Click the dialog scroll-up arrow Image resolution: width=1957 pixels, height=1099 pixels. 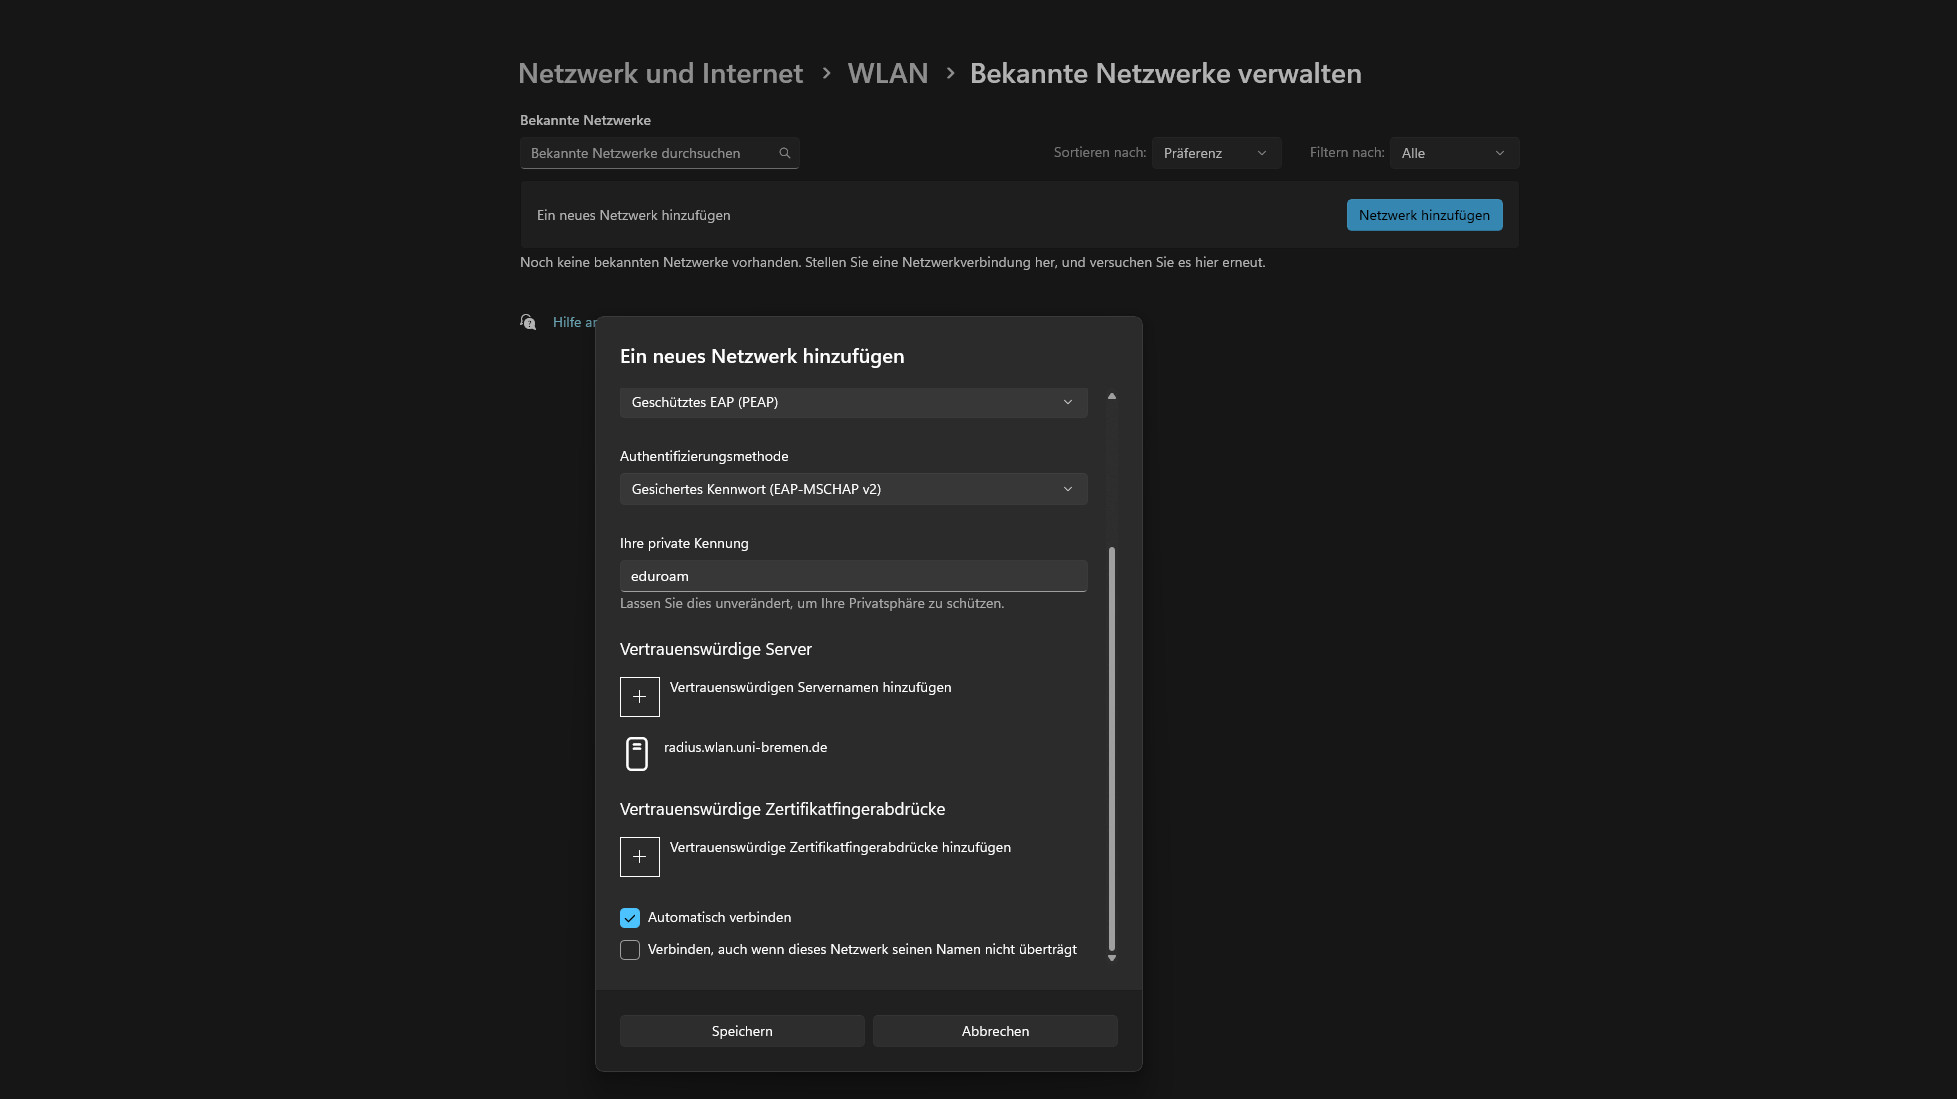(x=1111, y=397)
